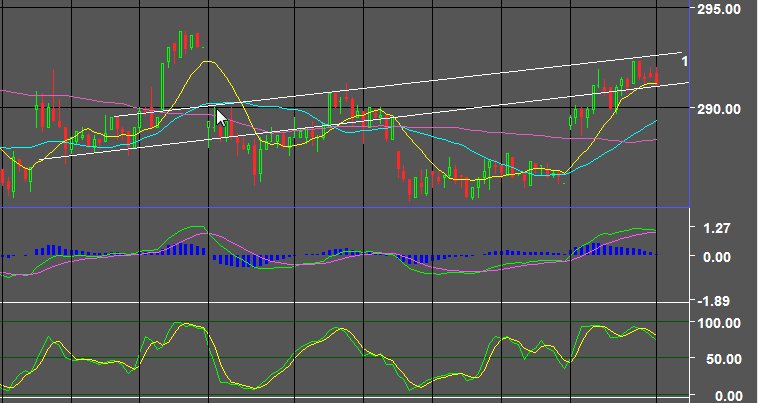758x403 pixels.
Task: Select the lower white channel trendline
Action: pyautogui.click(x=365, y=121)
